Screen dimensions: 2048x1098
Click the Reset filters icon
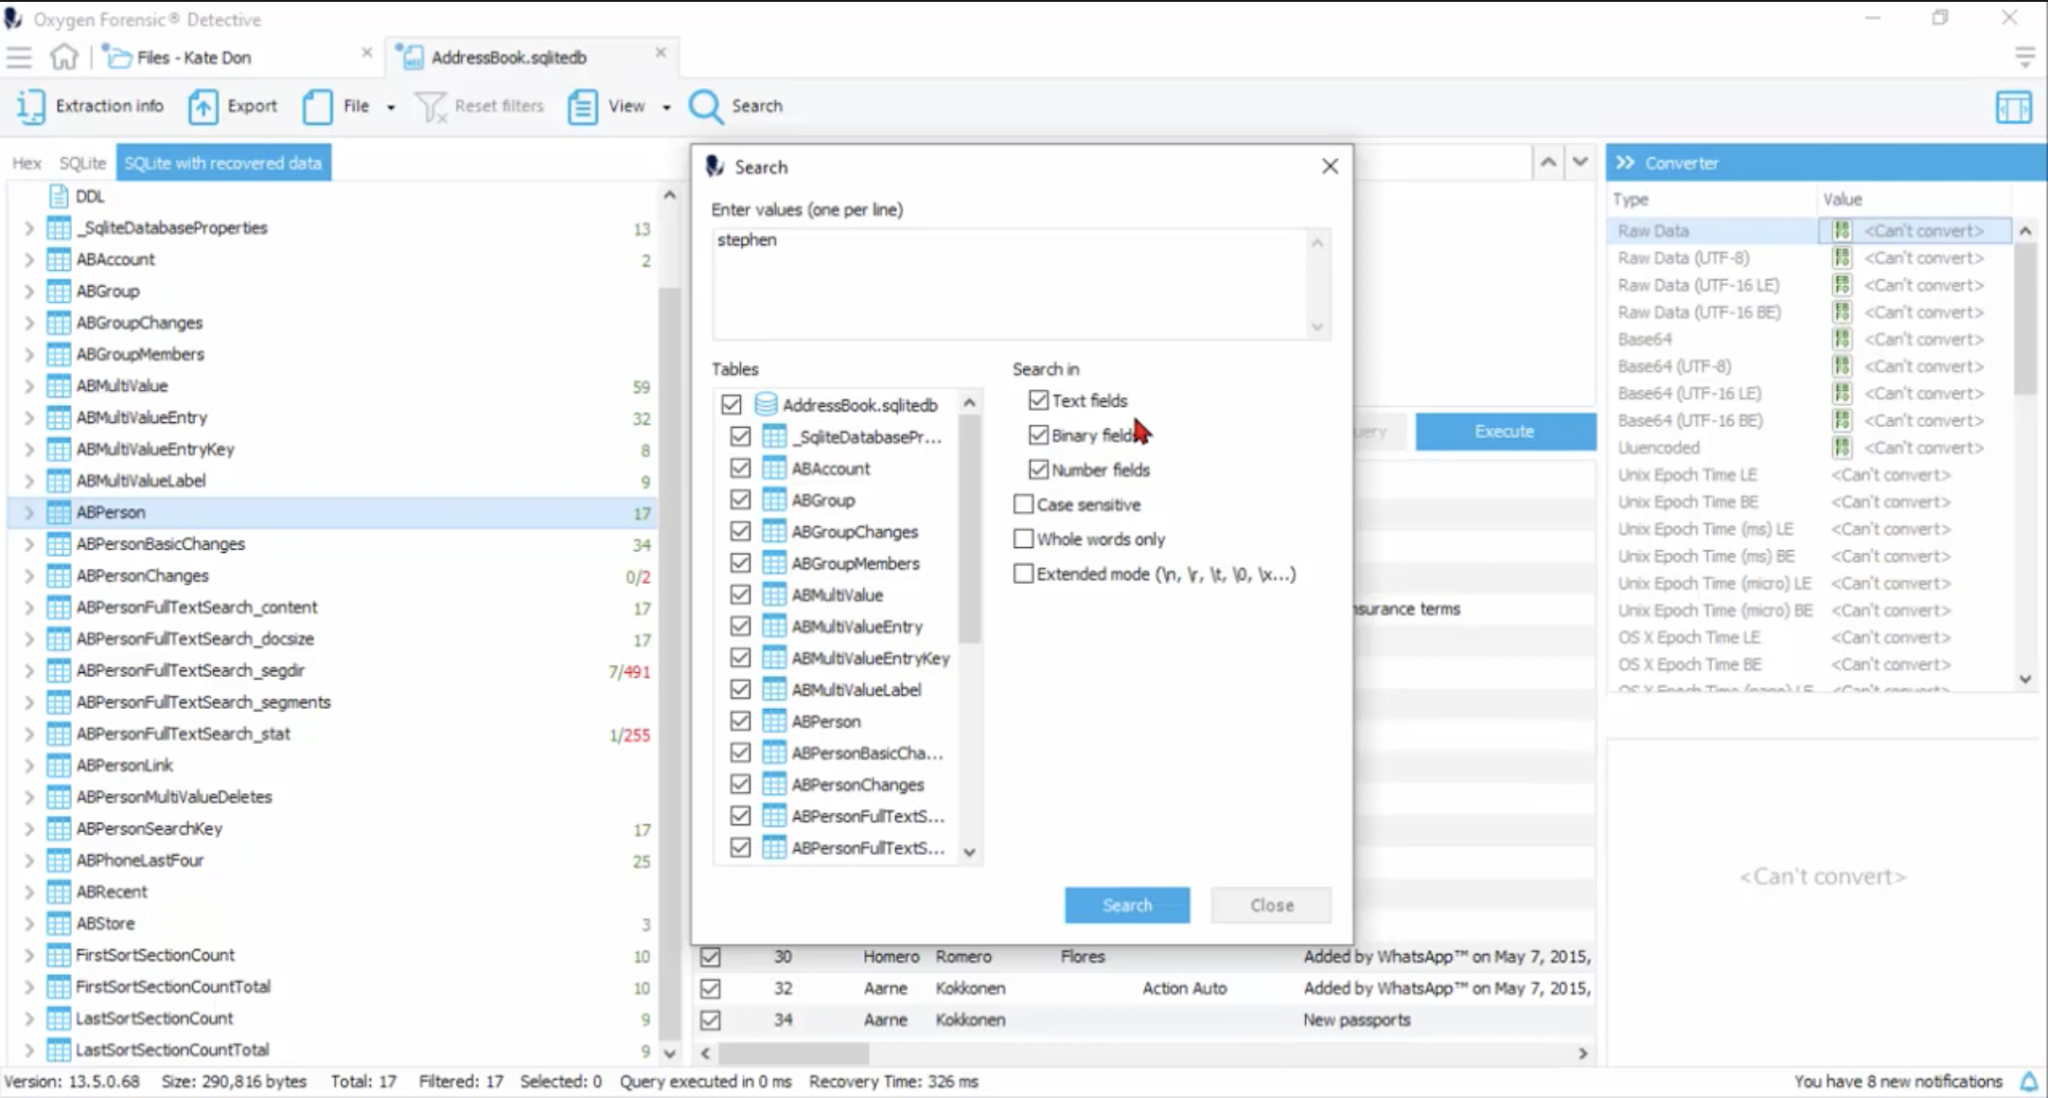click(x=432, y=106)
